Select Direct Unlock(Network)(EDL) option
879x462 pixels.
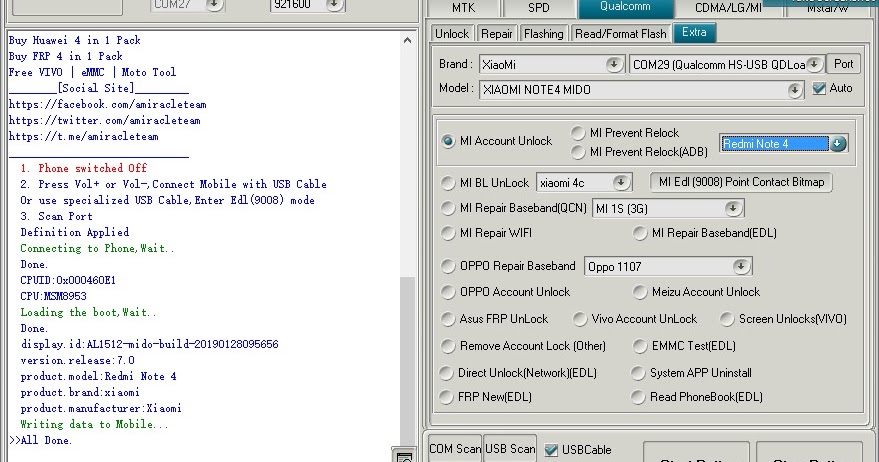tap(446, 373)
